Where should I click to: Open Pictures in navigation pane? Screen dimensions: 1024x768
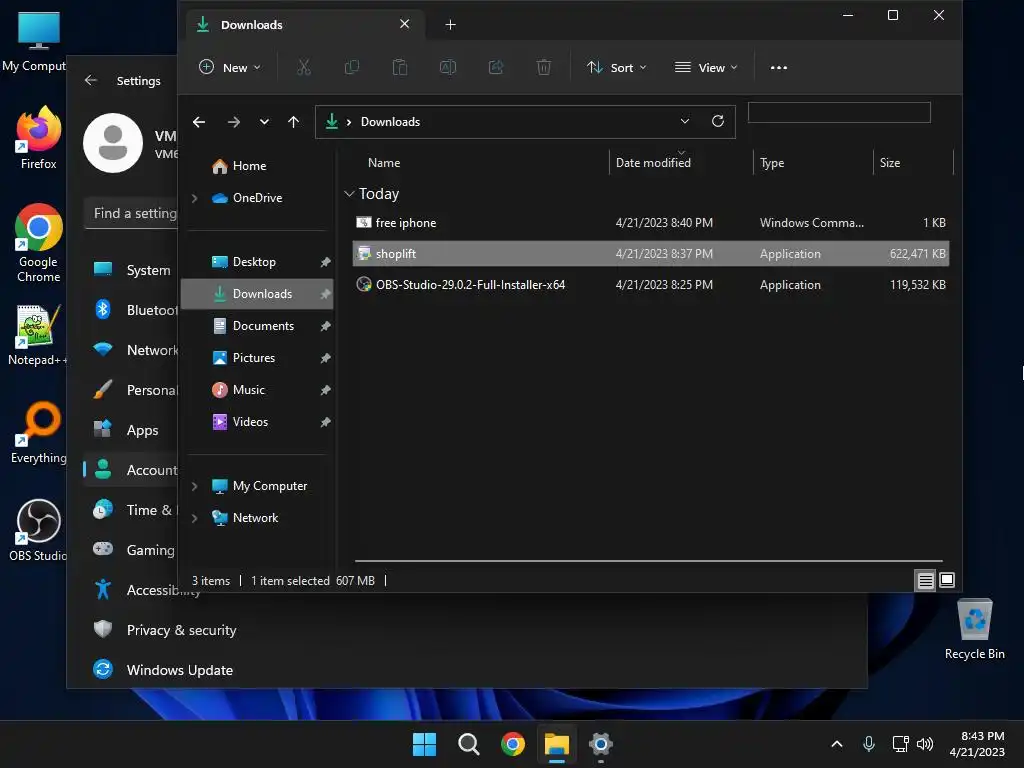click(244, 358)
